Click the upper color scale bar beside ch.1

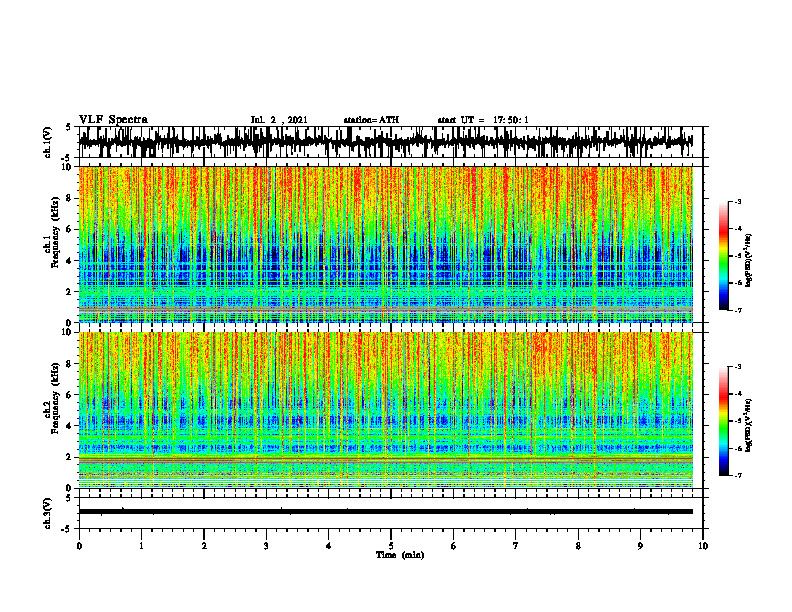click(x=723, y=256)
